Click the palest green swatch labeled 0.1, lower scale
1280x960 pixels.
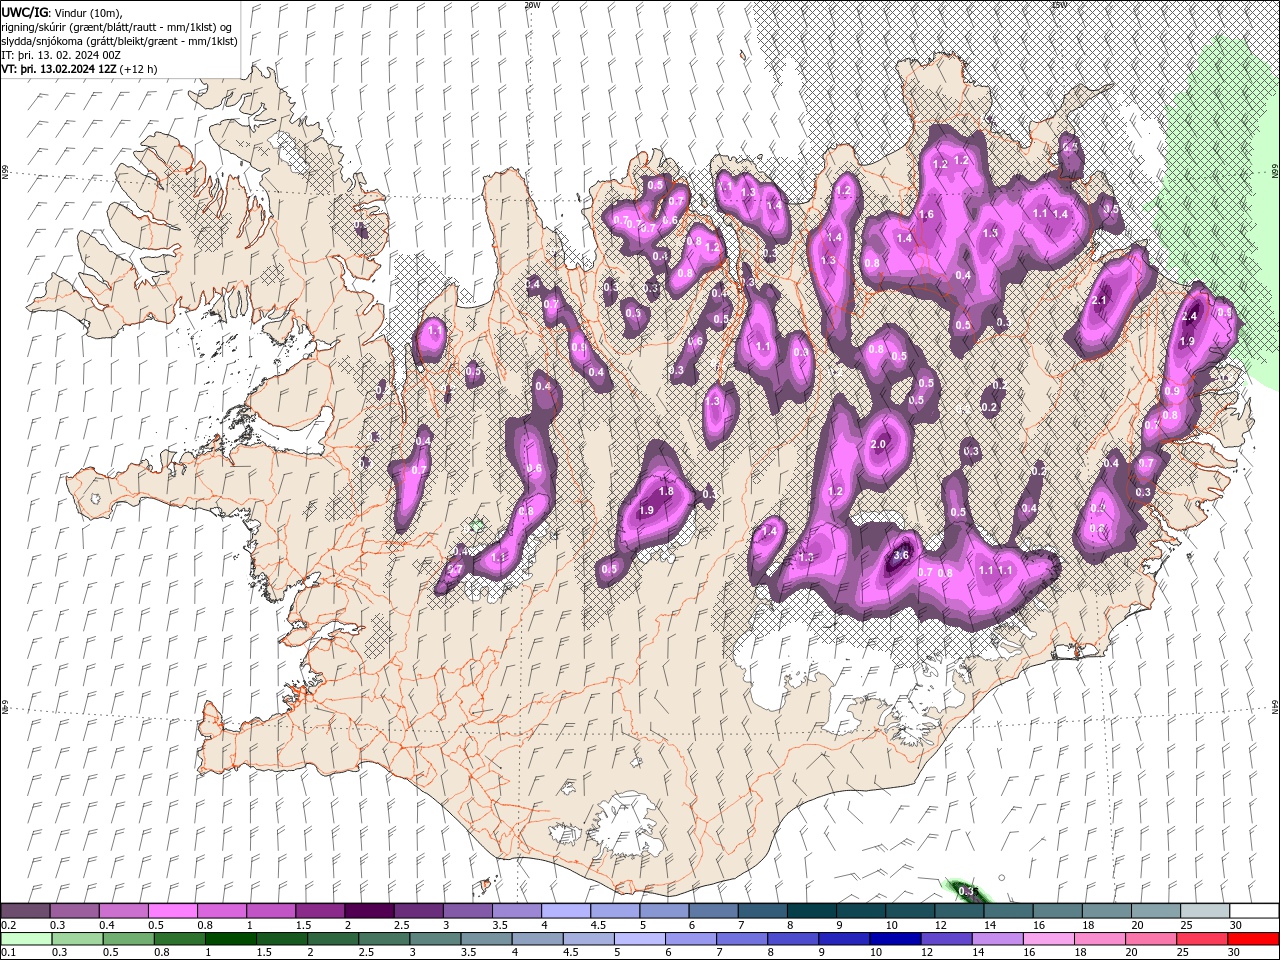tap(26, 939)
